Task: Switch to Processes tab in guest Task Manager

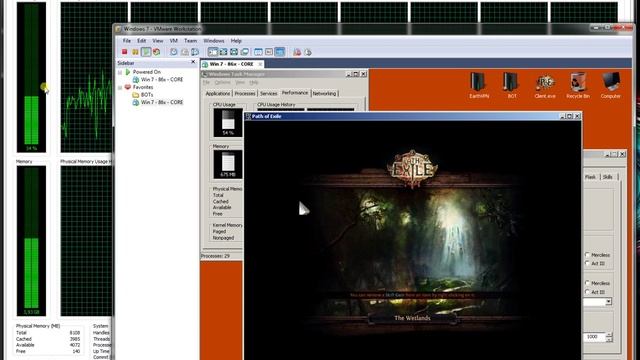Action: click(x=245, y=93)
